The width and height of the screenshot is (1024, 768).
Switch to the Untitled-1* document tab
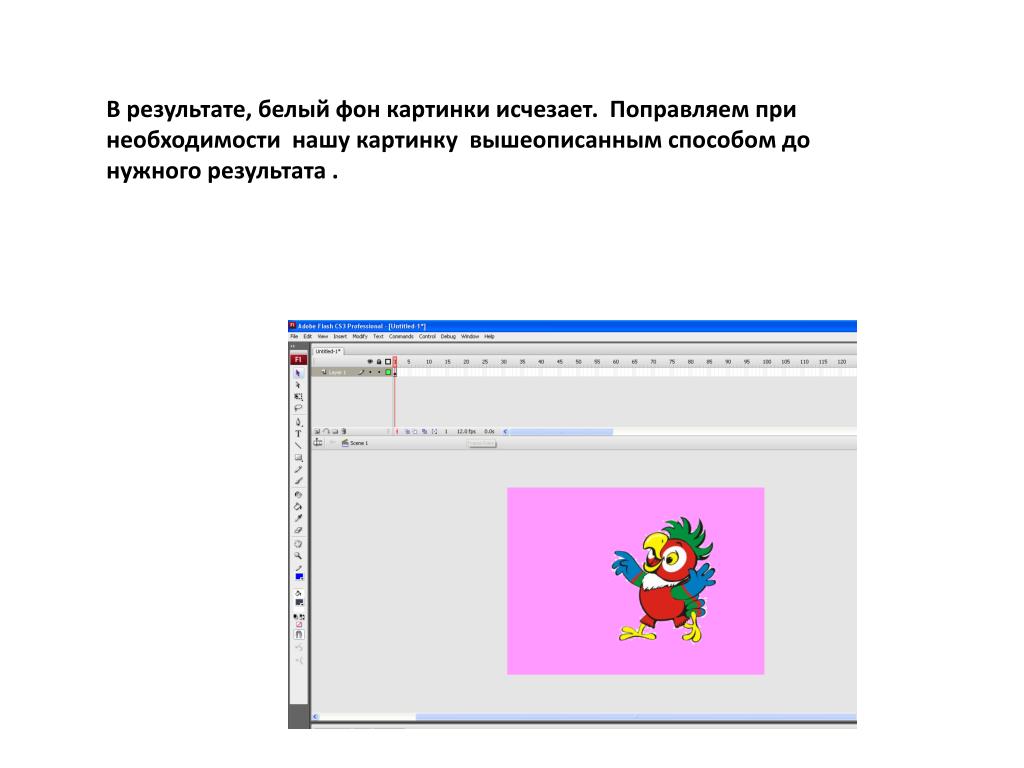coord(328,351)
